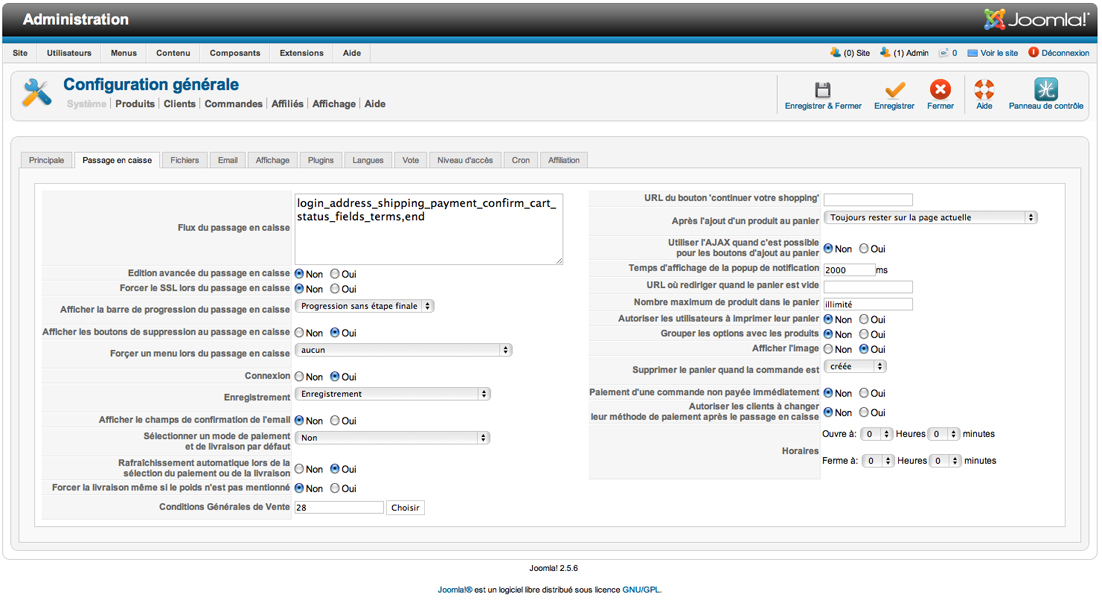1102x600 pixels.
Task: Open the Ouvre à minutes dropdown
Action: pos(944,434)
